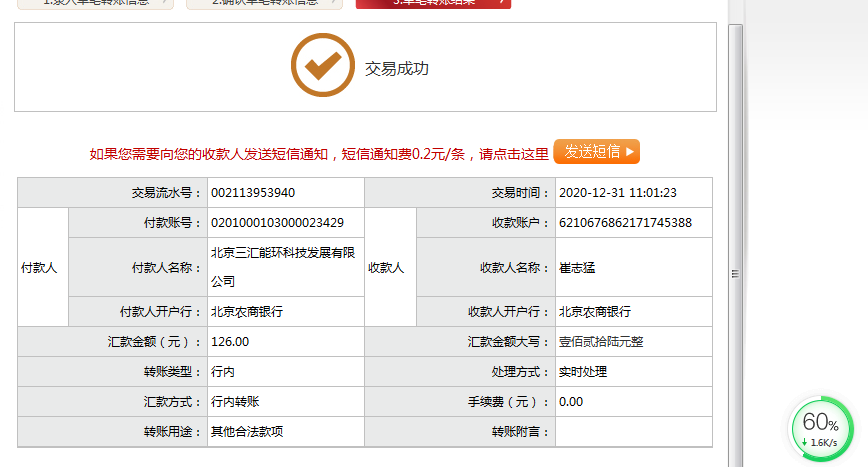The image size is (868, 467).
Task: Click the transaction serial number 002113953940
Action: point(252,193)
